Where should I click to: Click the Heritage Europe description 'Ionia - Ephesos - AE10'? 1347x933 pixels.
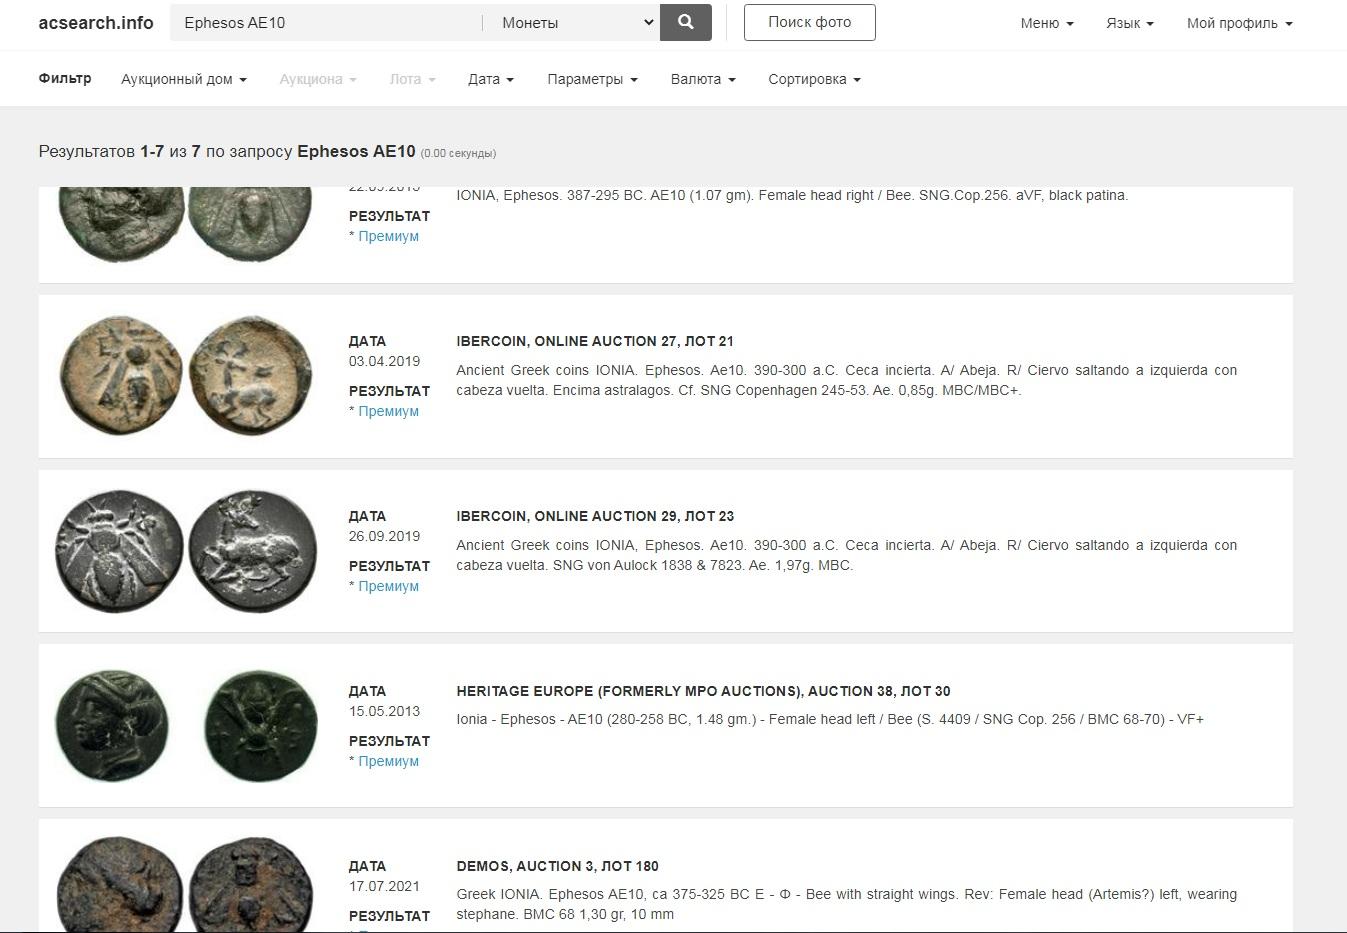830,719
